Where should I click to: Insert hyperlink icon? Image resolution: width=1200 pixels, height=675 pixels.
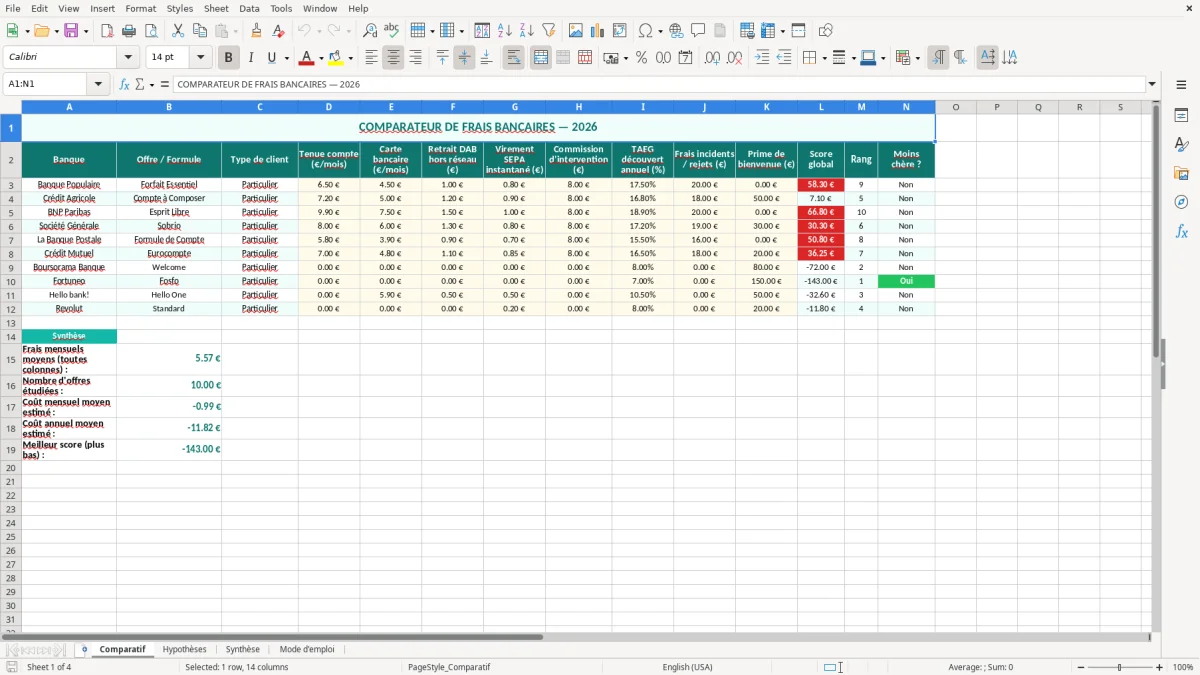pyautogui.click(x=676, y=31)
